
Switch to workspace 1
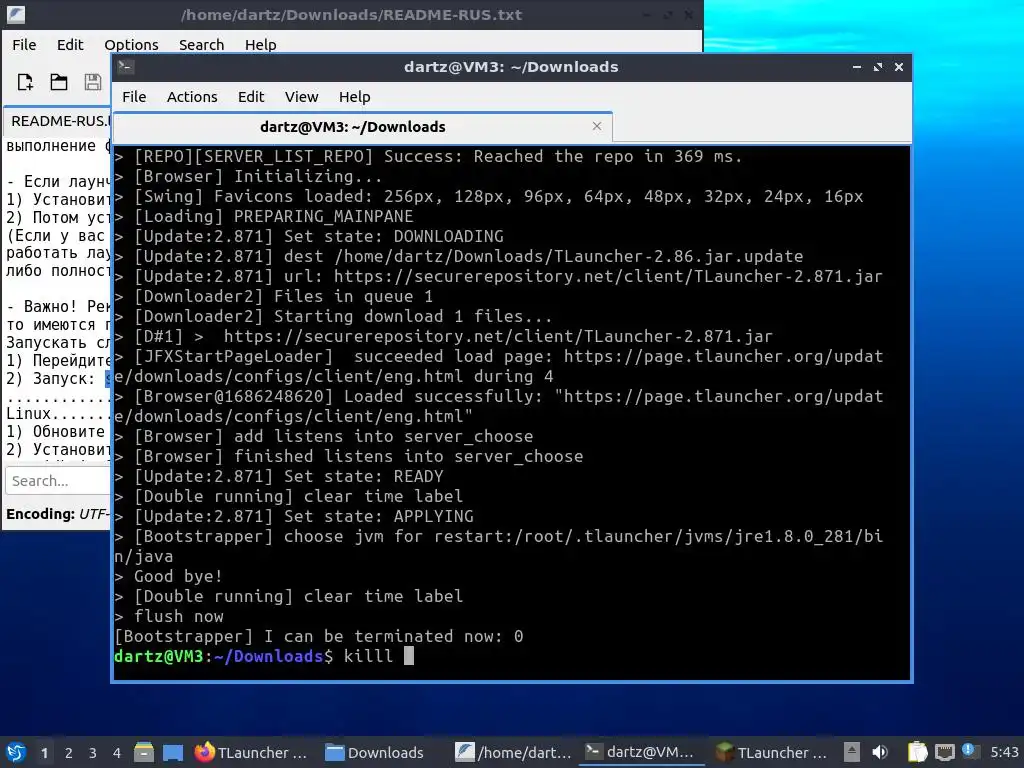click(44, 753)
